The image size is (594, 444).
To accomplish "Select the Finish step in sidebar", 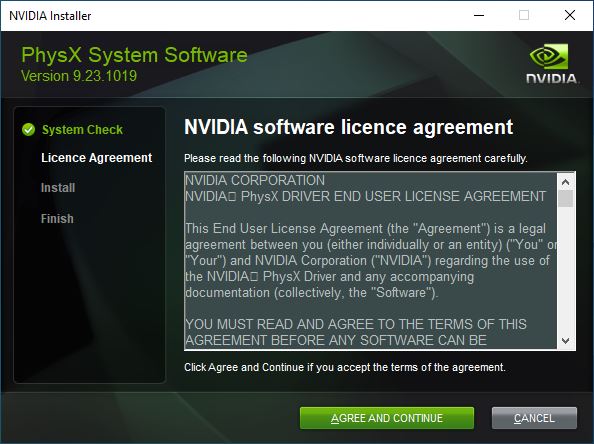I will point(57,219).
